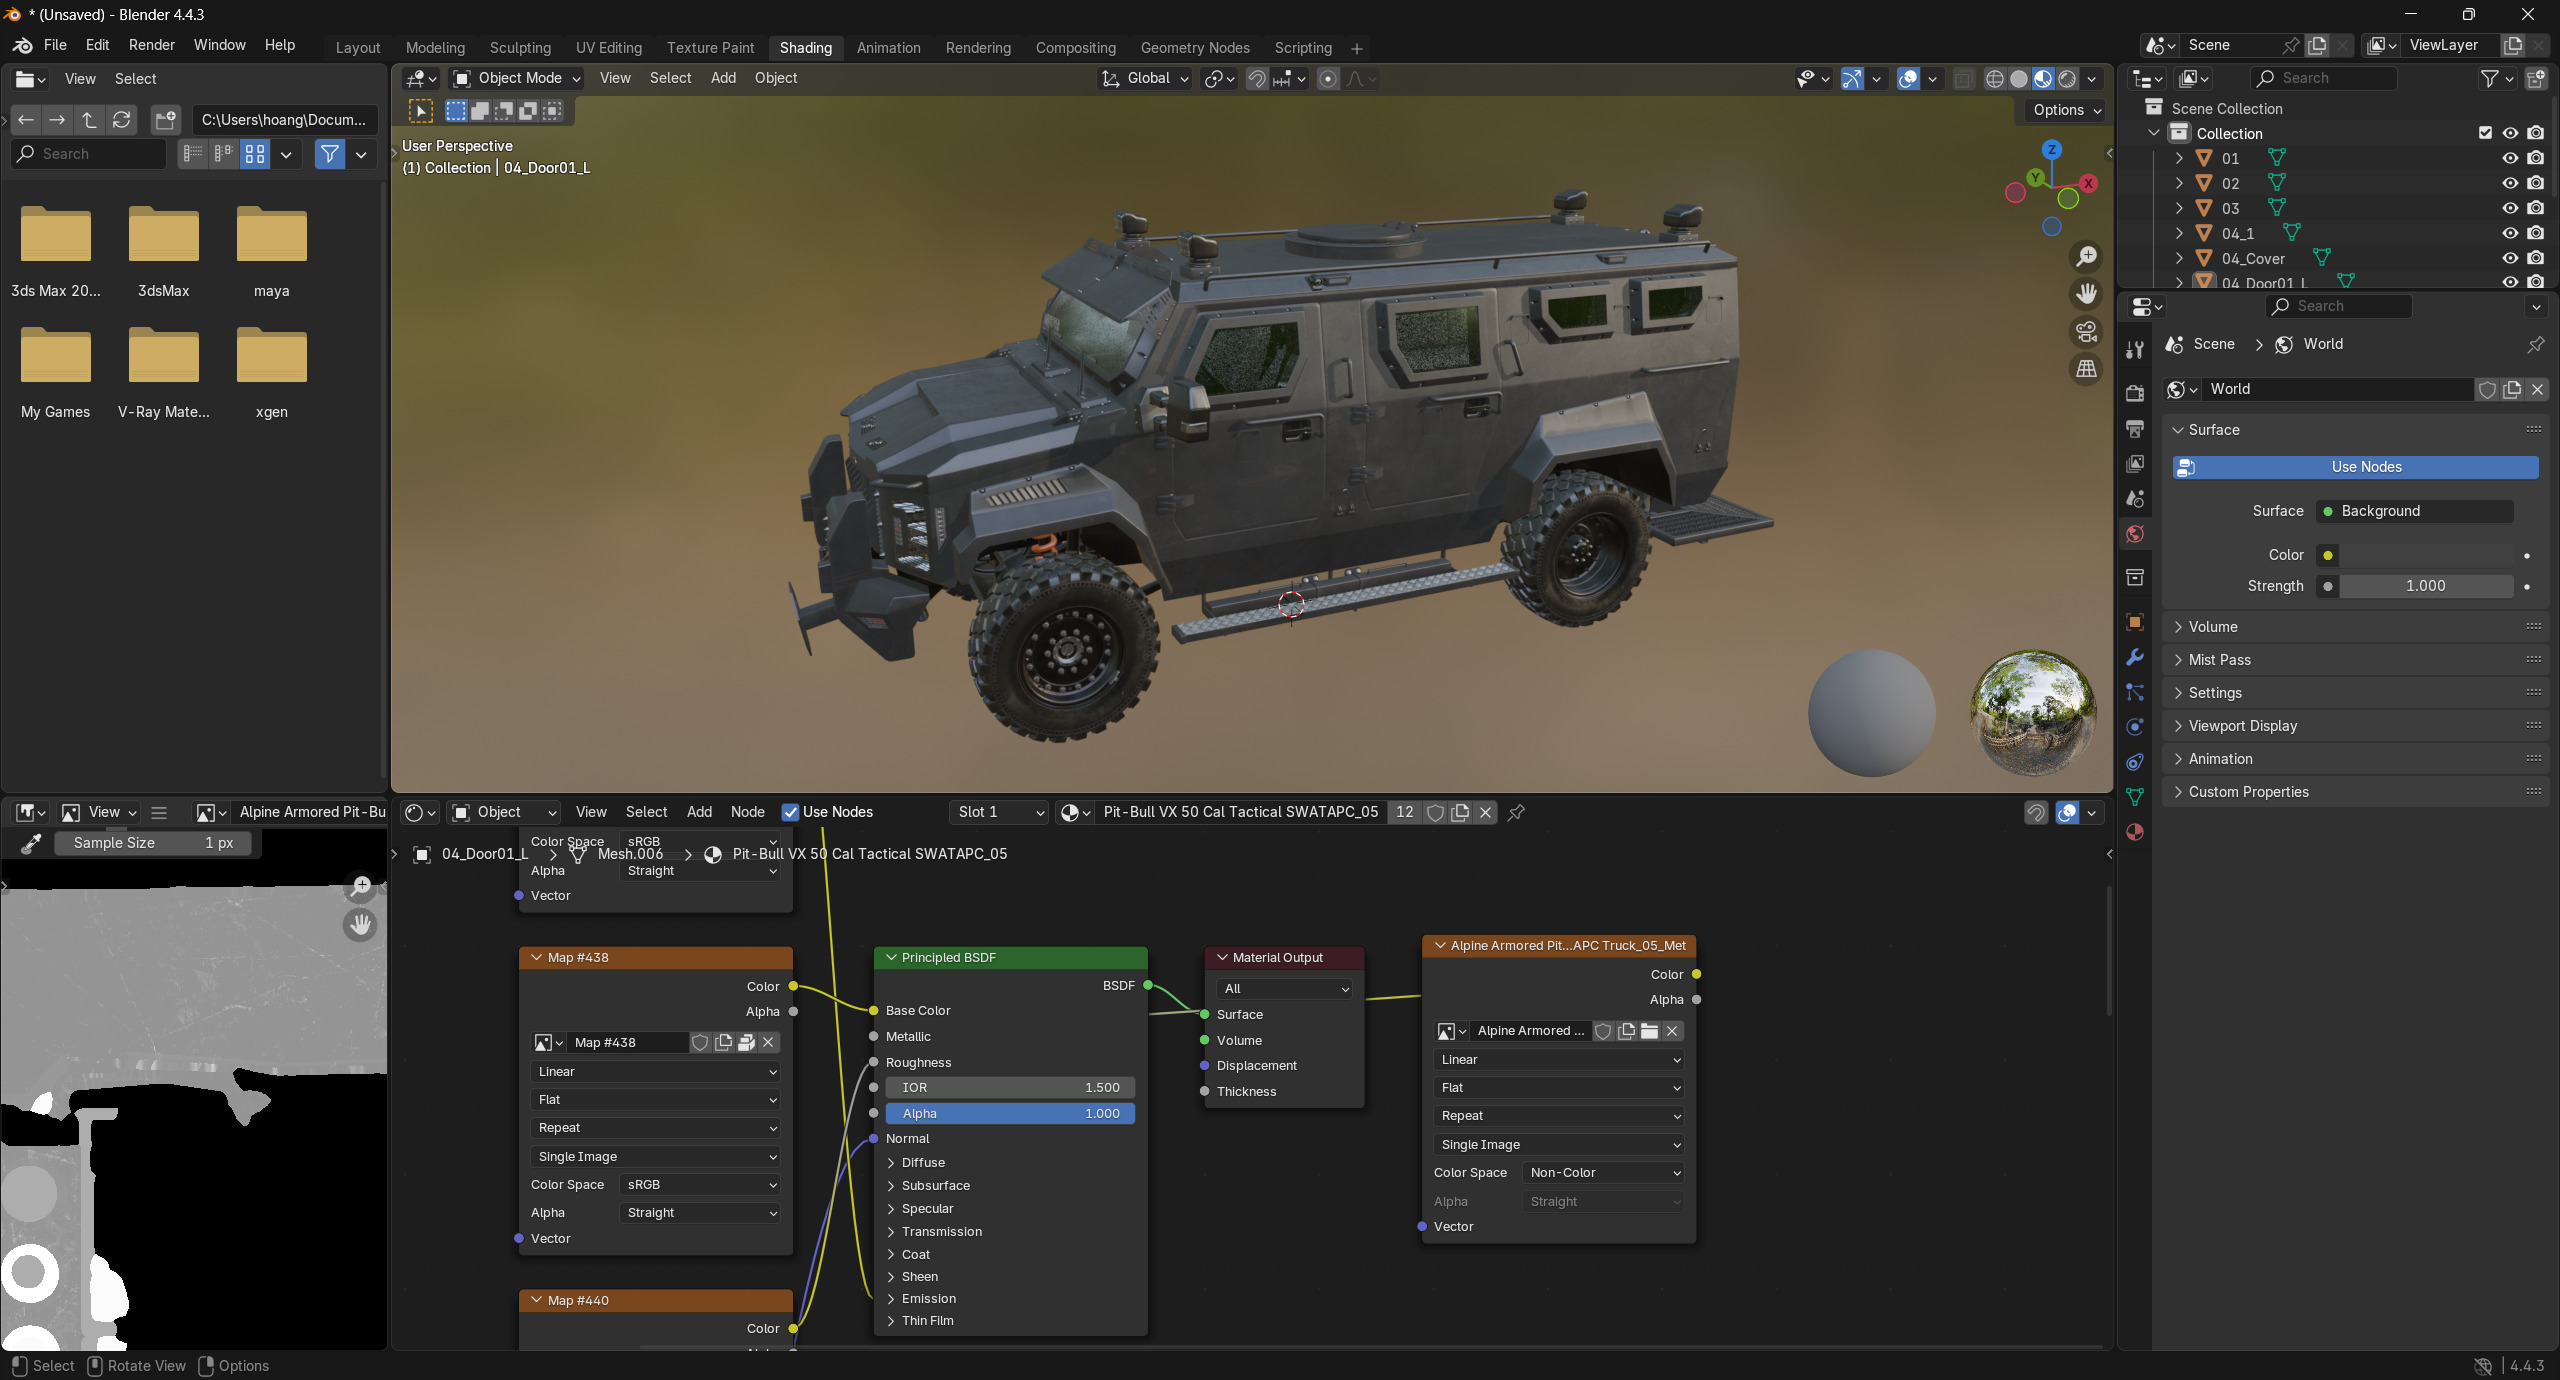
Task: Pin the node editor material
Action: click(1516, 813)
